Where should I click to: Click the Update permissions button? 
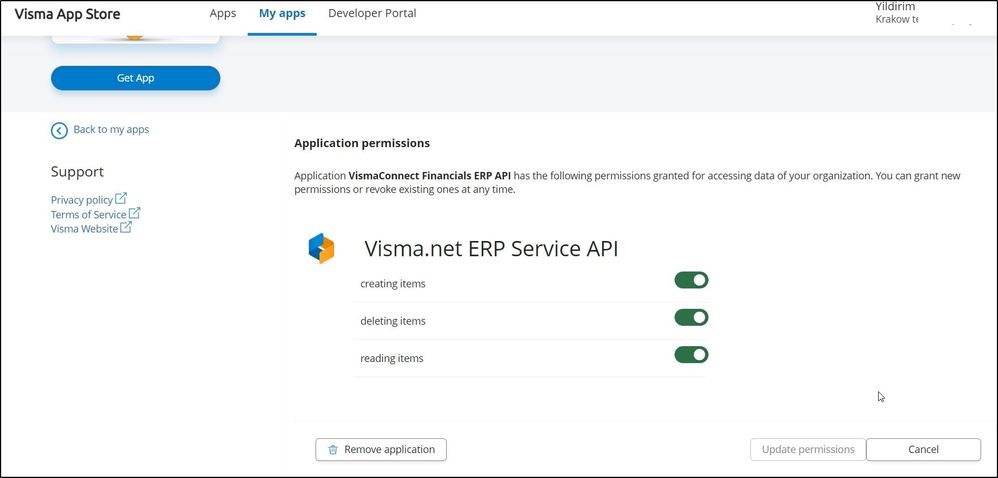tap(808, 449)
